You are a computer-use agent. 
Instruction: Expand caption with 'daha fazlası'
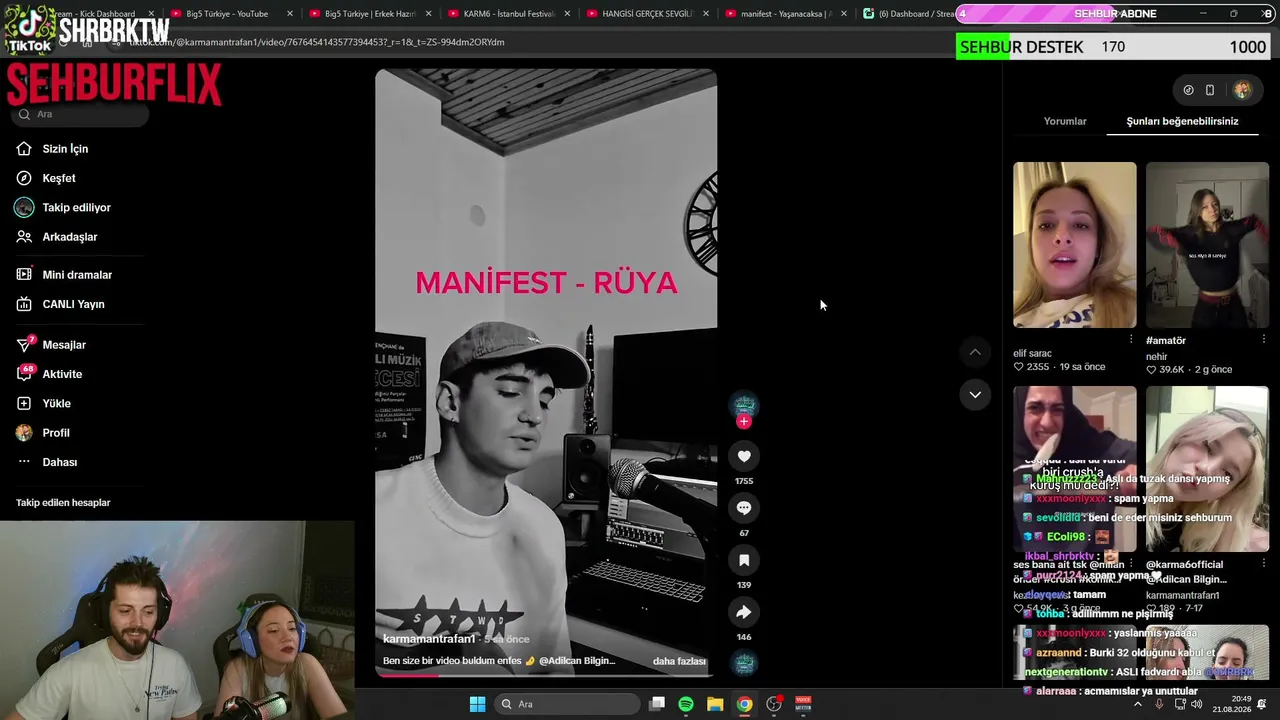(x=679, y=661)
